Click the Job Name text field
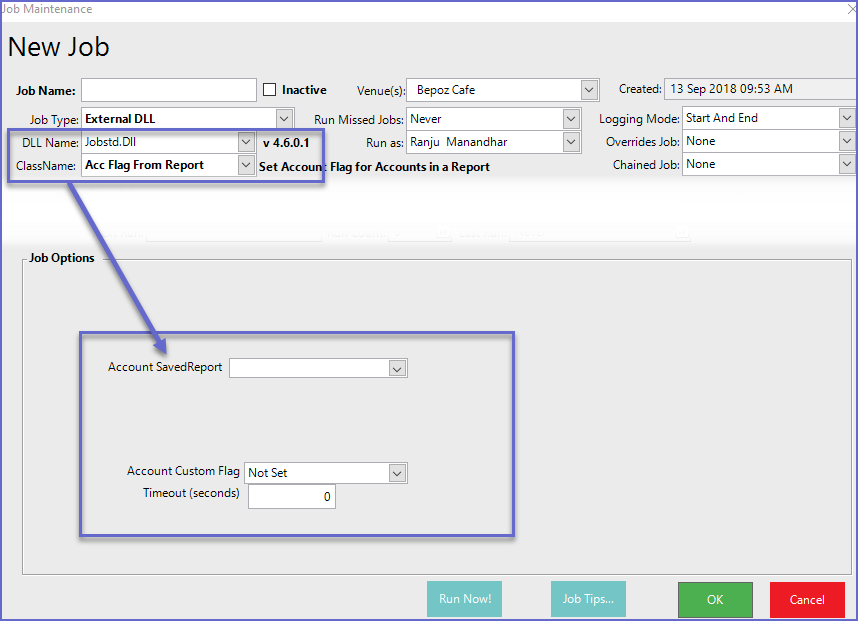Image resolution: width=858 pixels, height=621 pixels. [x=169, y=90]
